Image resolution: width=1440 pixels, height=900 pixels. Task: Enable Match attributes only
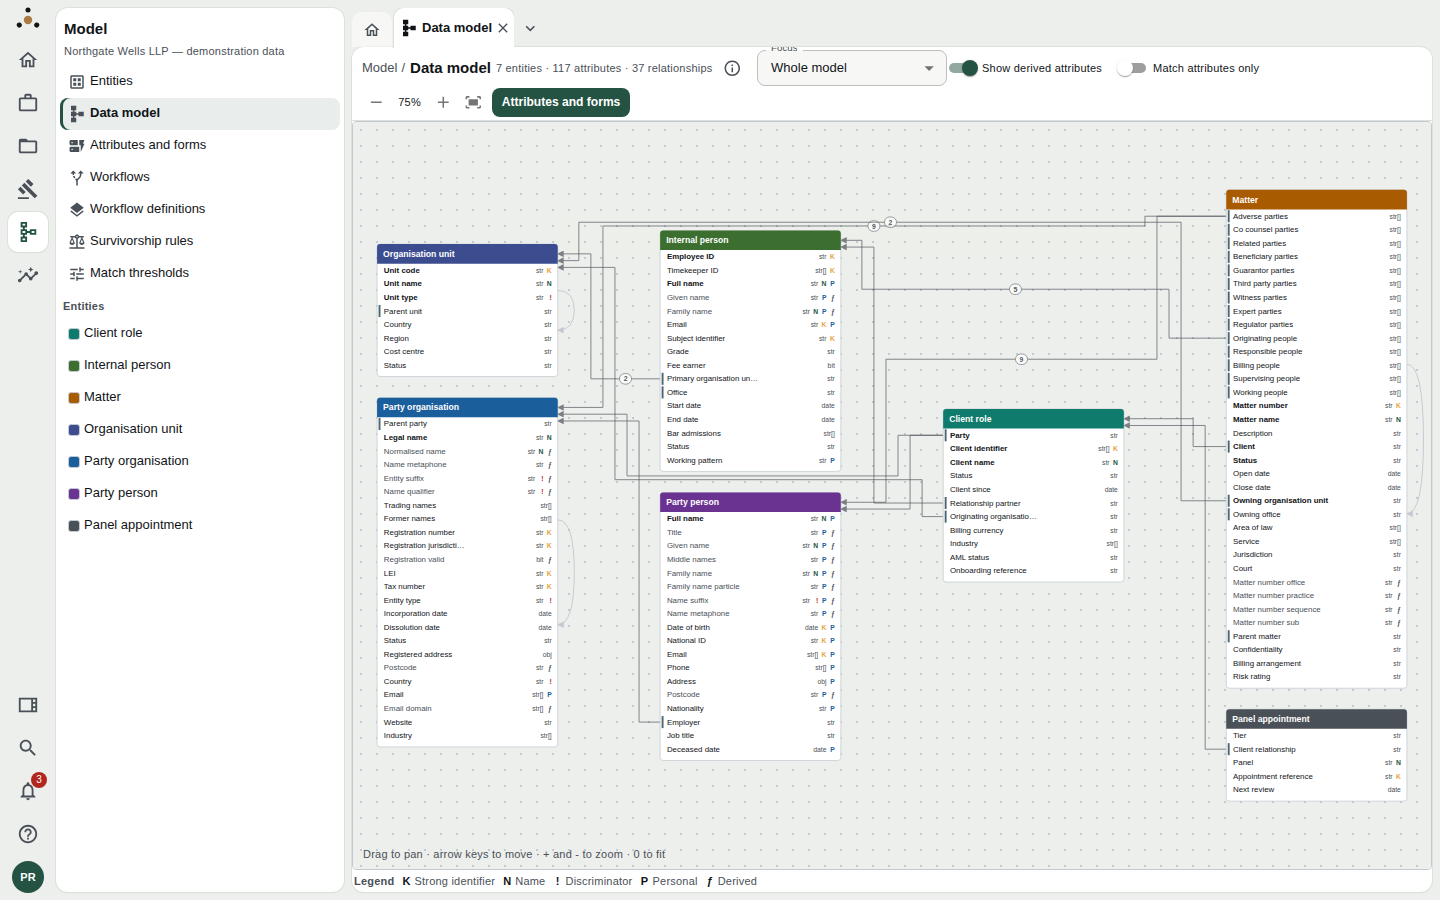click(x=1132, y=68)
